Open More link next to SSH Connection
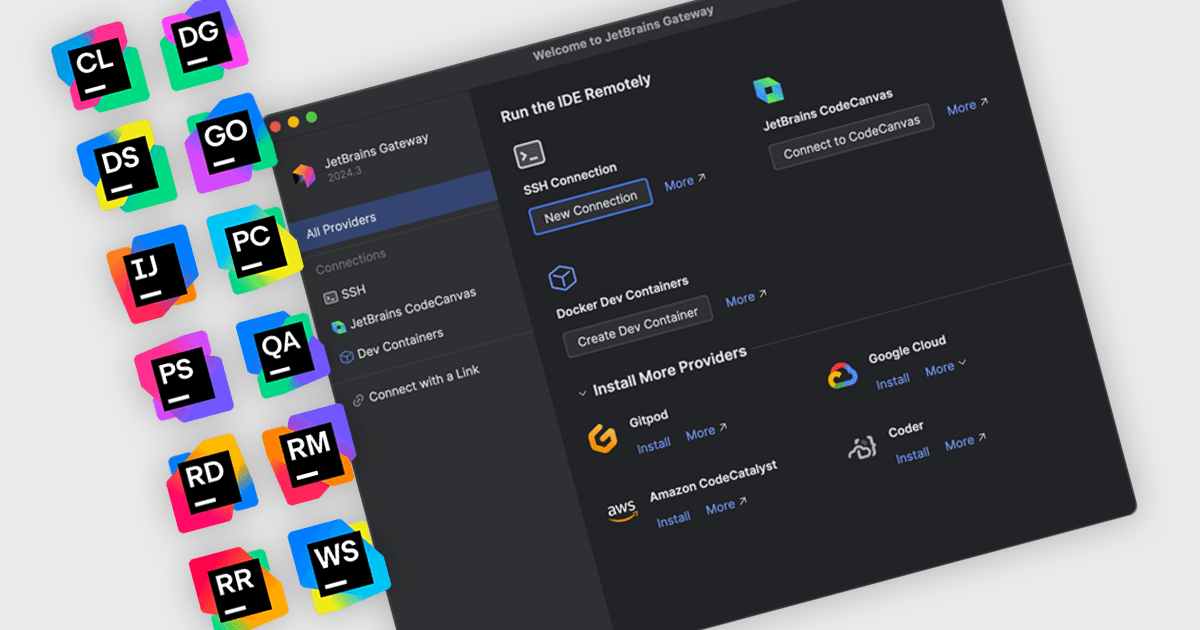1200x630 pixels. pos(685,182)
